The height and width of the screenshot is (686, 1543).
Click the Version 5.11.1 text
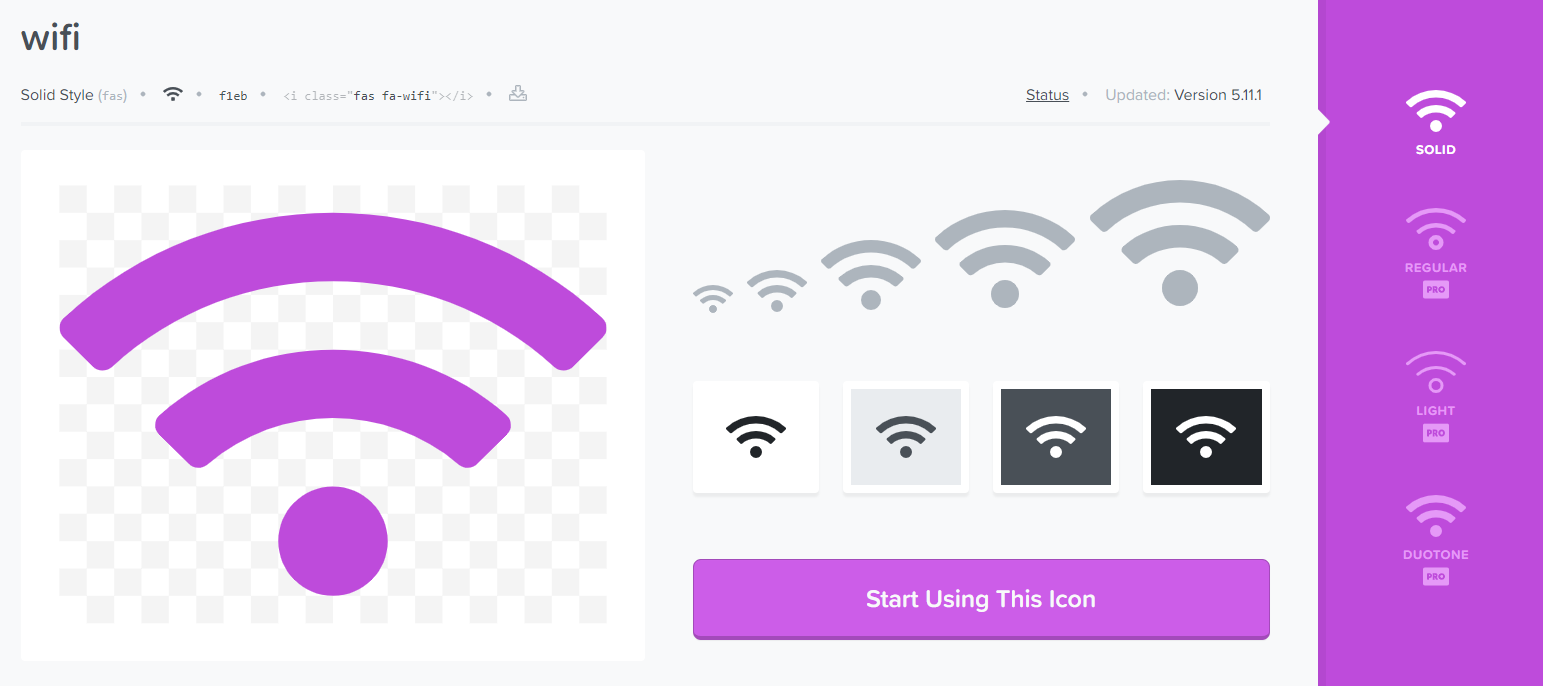coord(1218,95)
